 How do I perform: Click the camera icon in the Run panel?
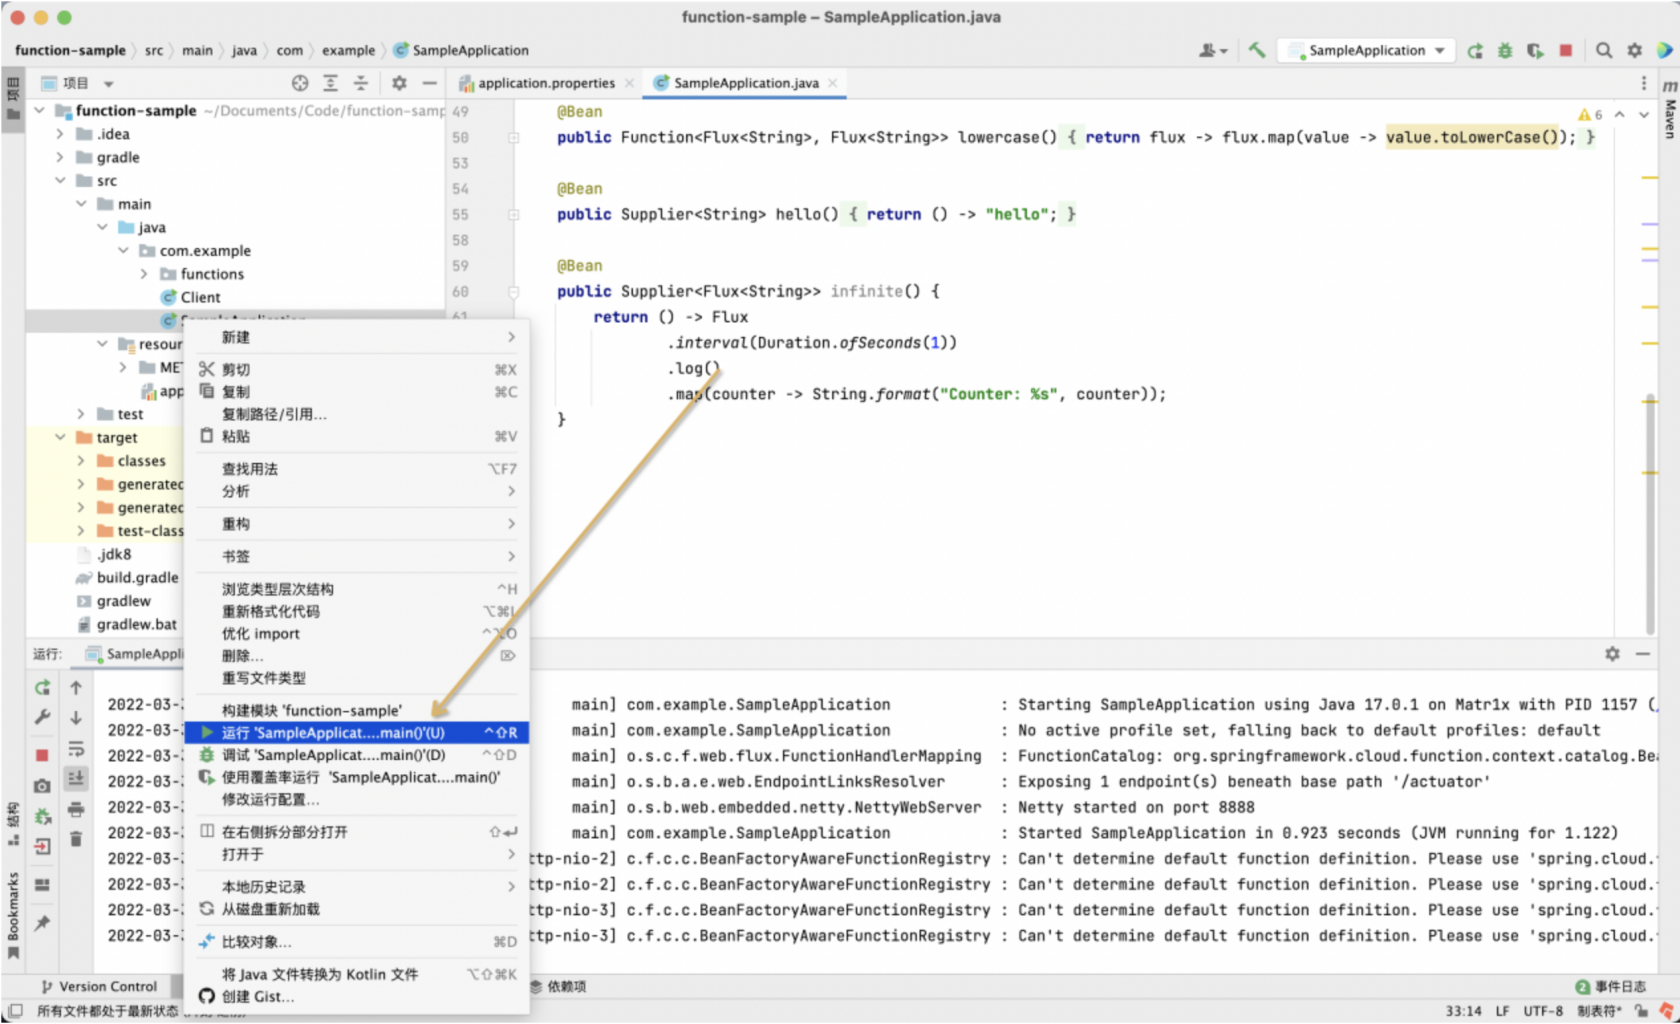click(42, 786)
